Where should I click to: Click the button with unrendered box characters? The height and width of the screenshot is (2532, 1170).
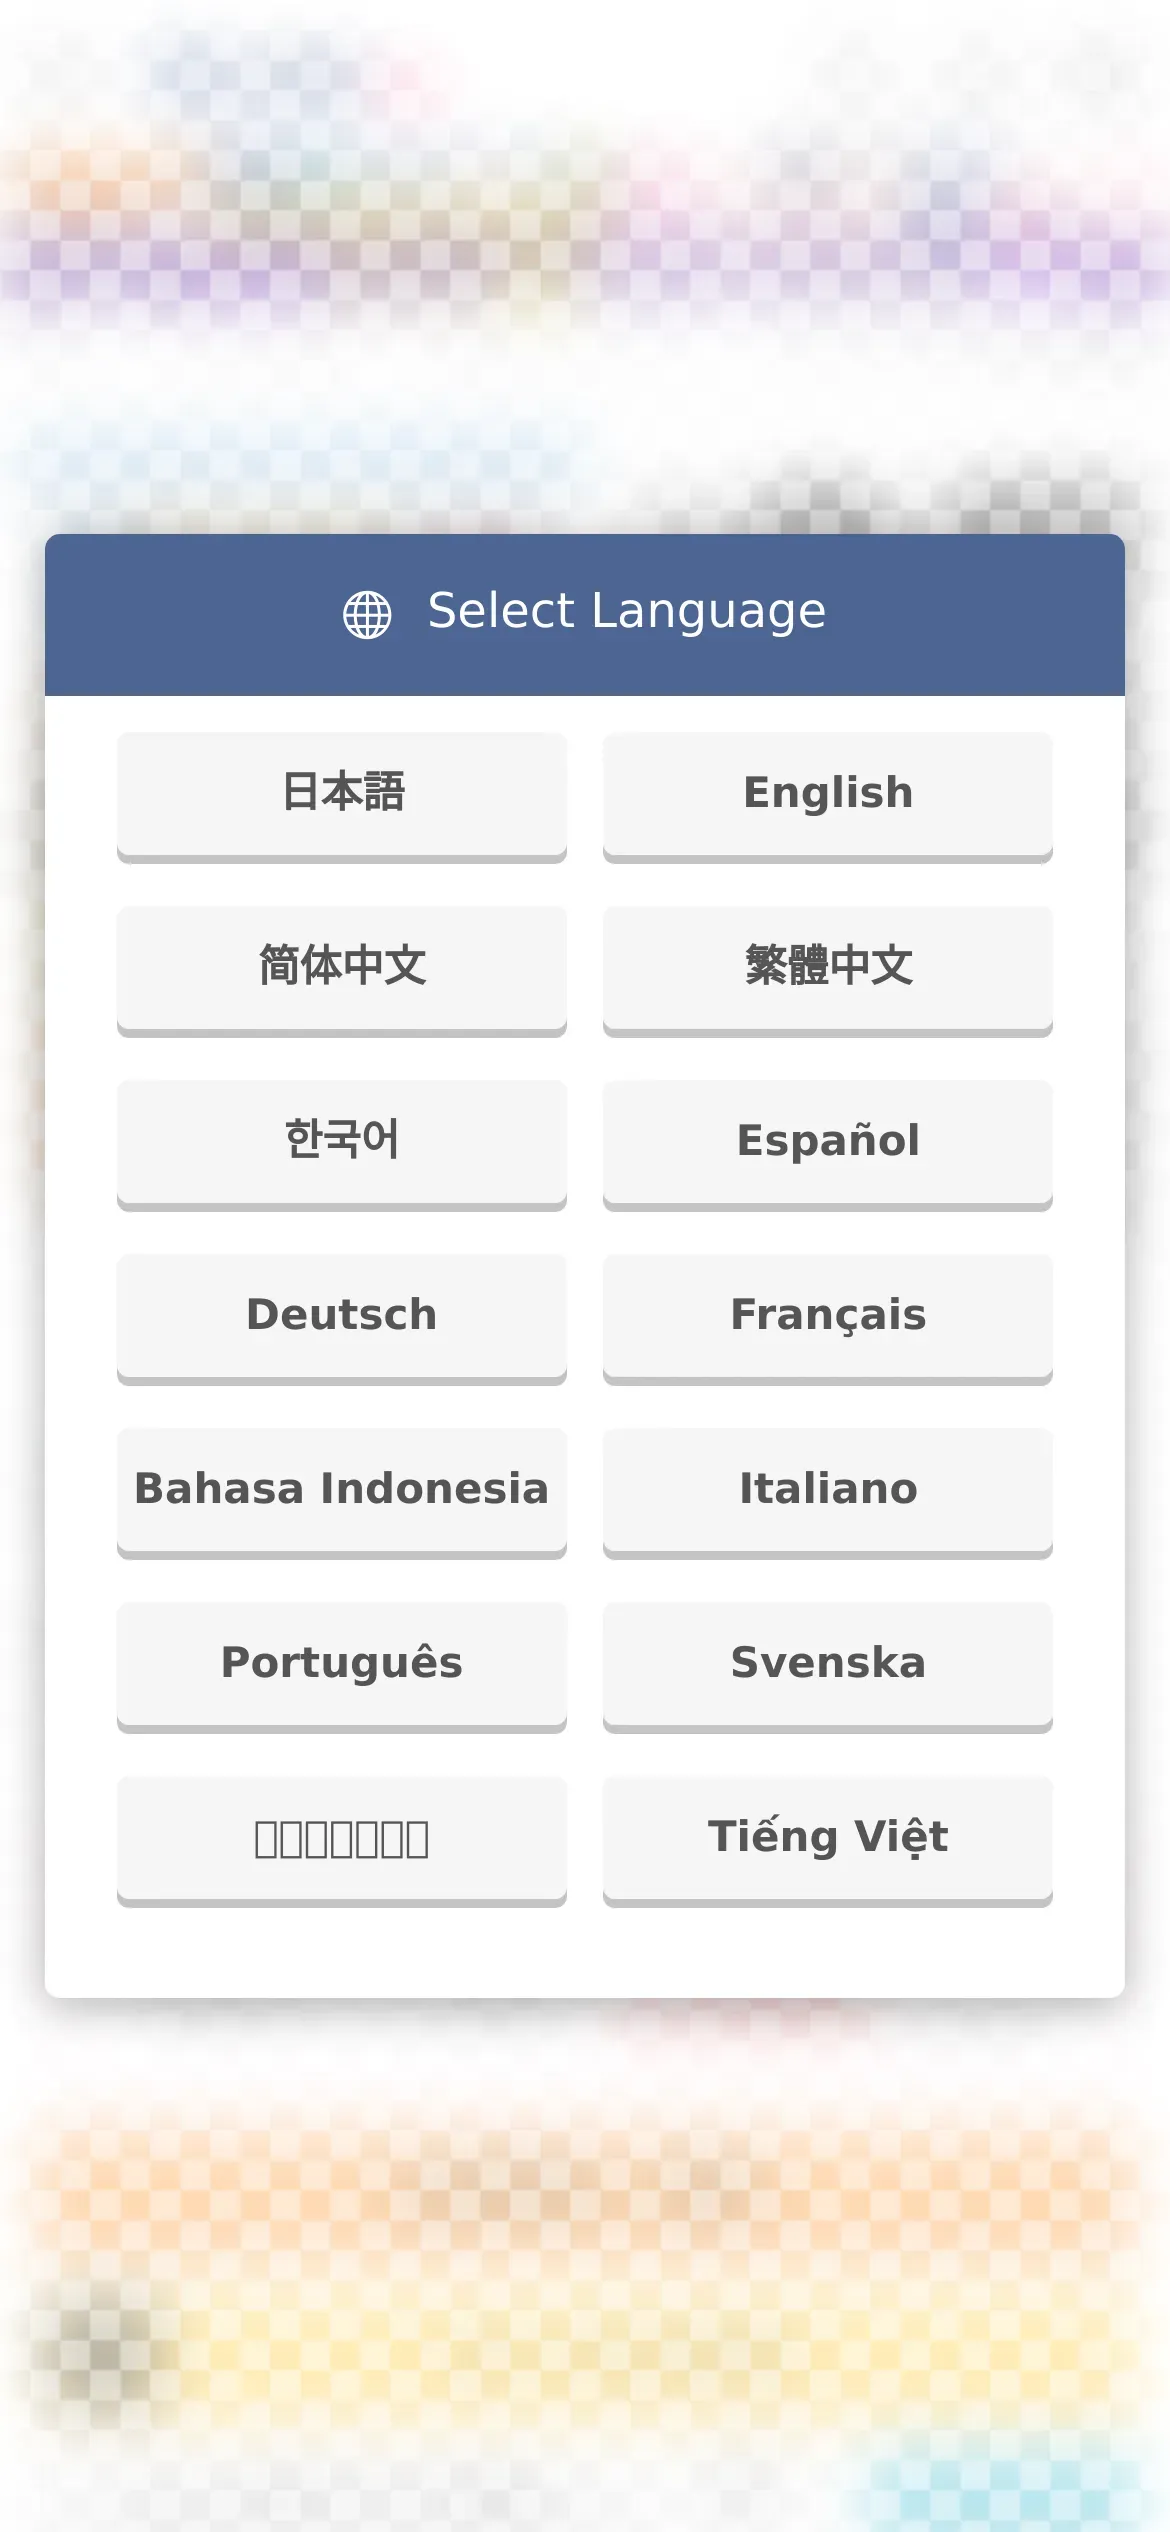tap(342, 1841)
